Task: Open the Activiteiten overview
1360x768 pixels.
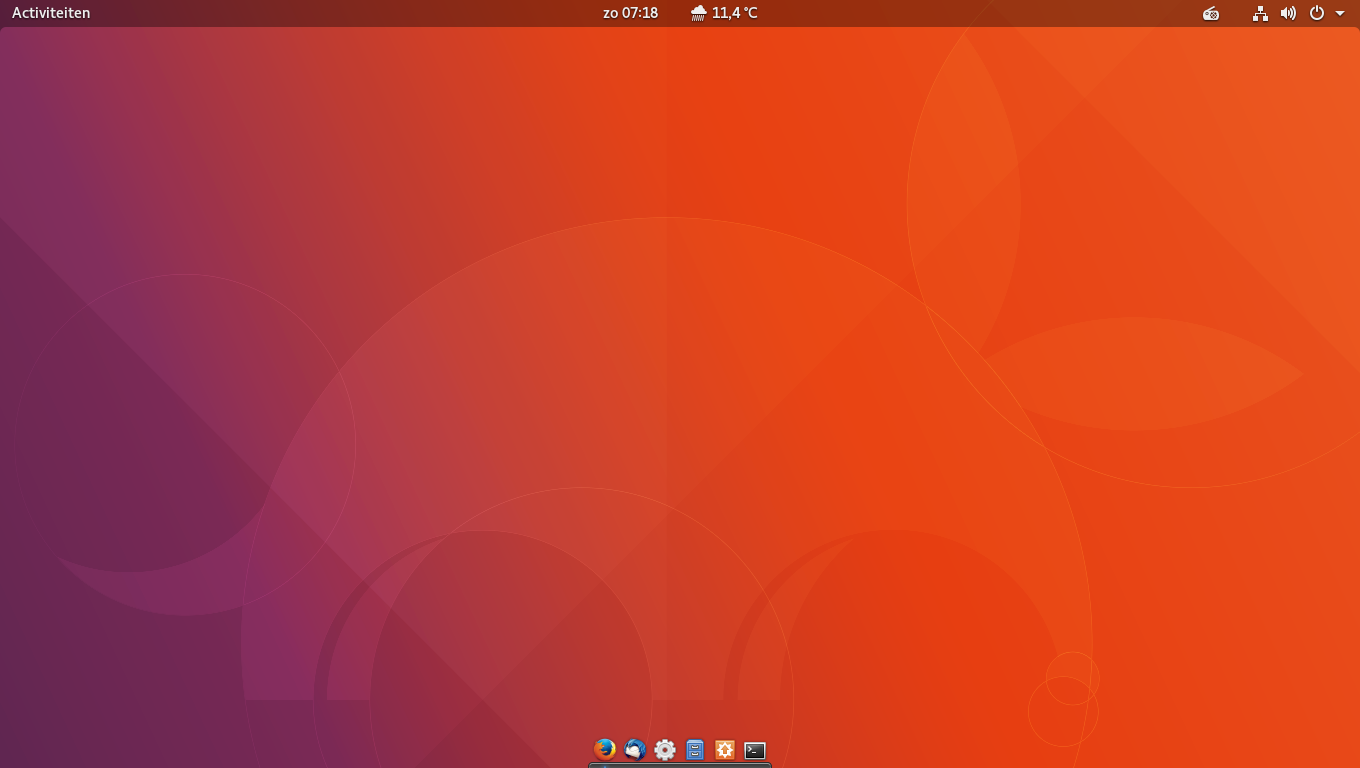Action: pos(51,13)
